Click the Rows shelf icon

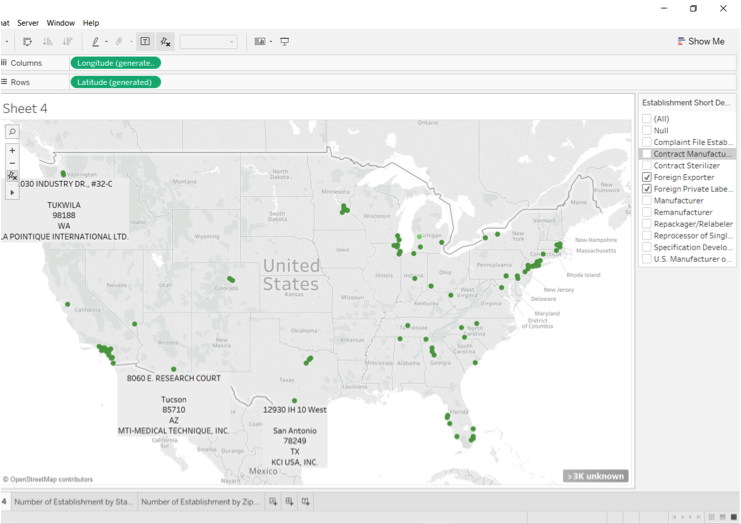coord(4,82)
